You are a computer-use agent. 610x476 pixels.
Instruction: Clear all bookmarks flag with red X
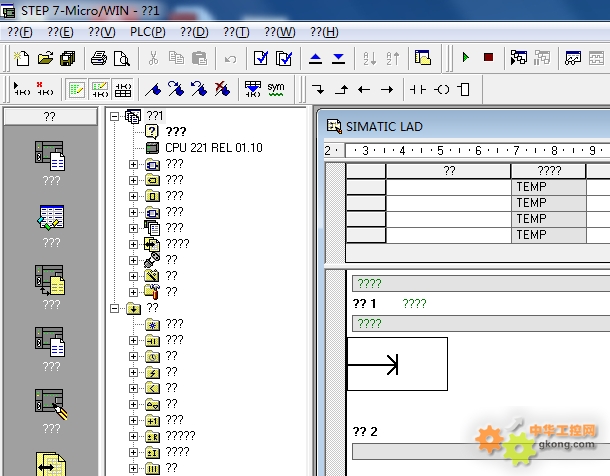coord(222,89)
